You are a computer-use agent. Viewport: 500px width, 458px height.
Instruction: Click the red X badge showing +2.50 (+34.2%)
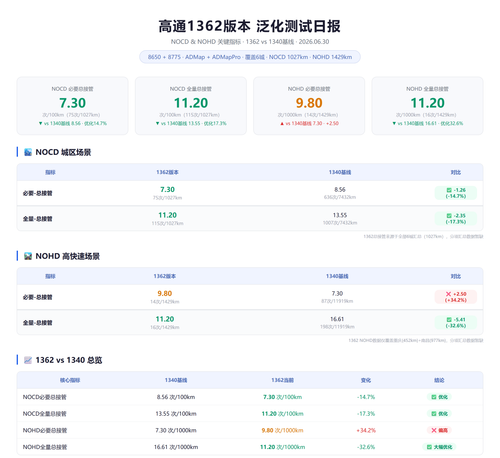point(456,297)
